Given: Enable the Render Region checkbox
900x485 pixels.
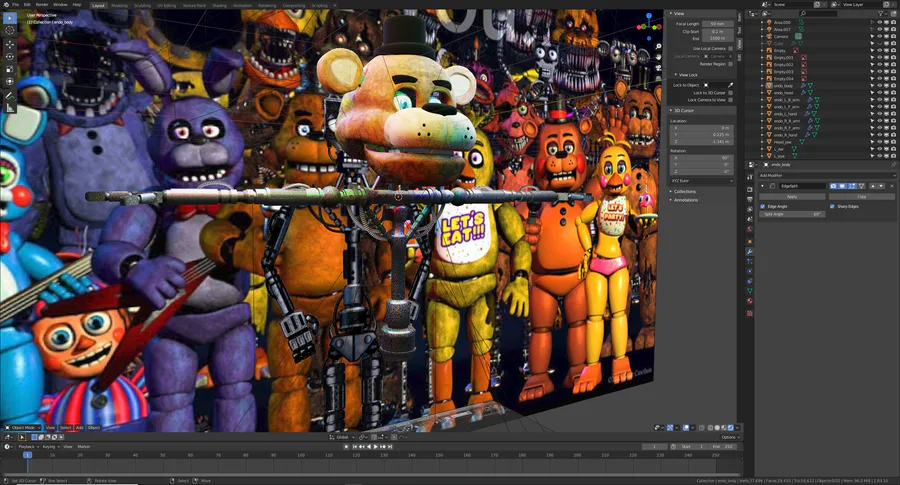Looking at the screenshot, I should 731,64.
